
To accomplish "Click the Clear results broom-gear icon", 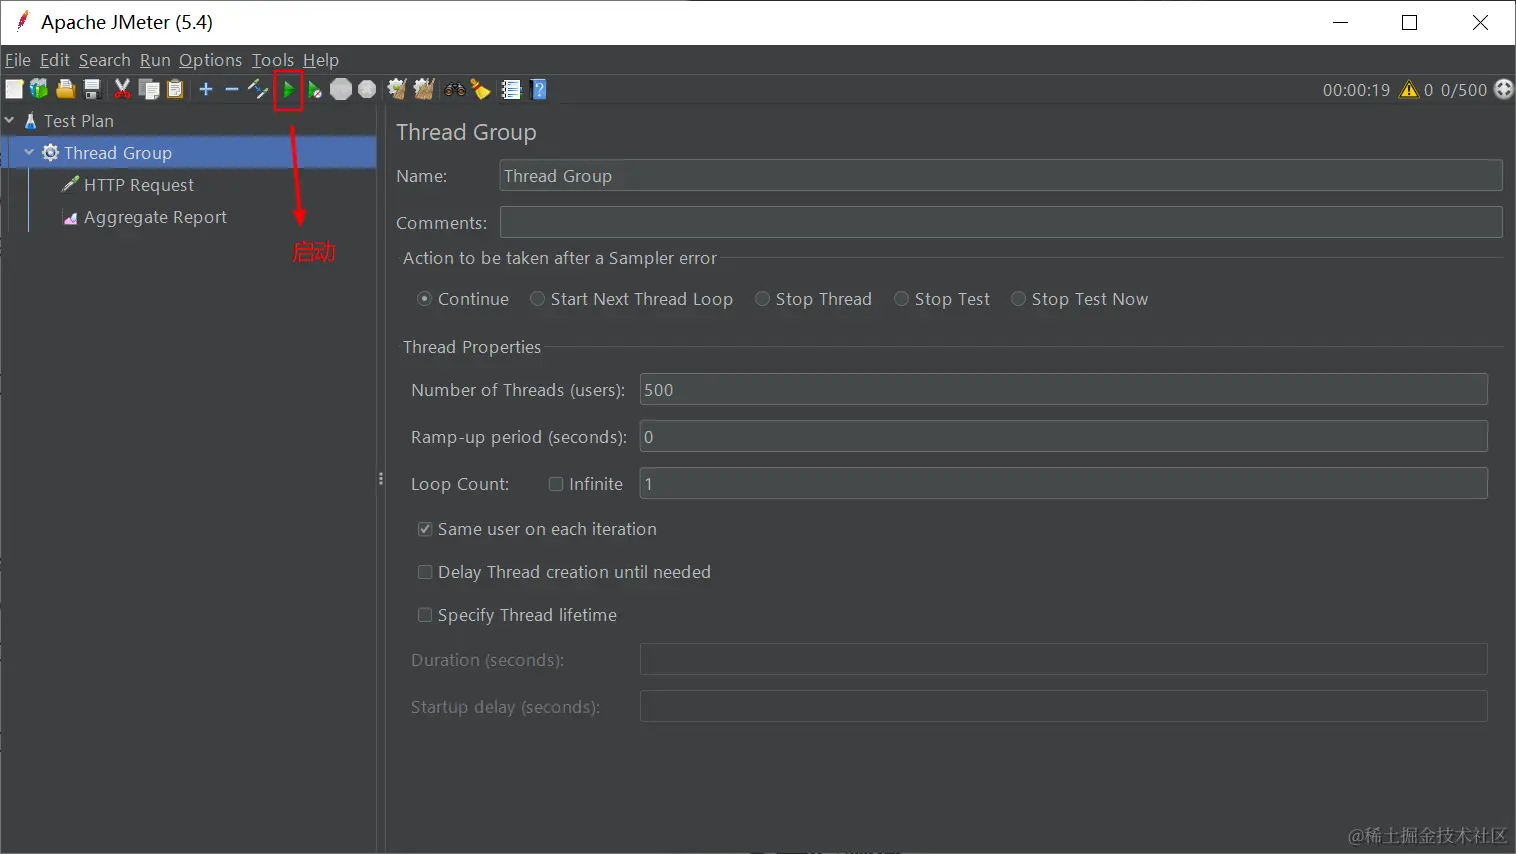I will click(x=397, y=90).
